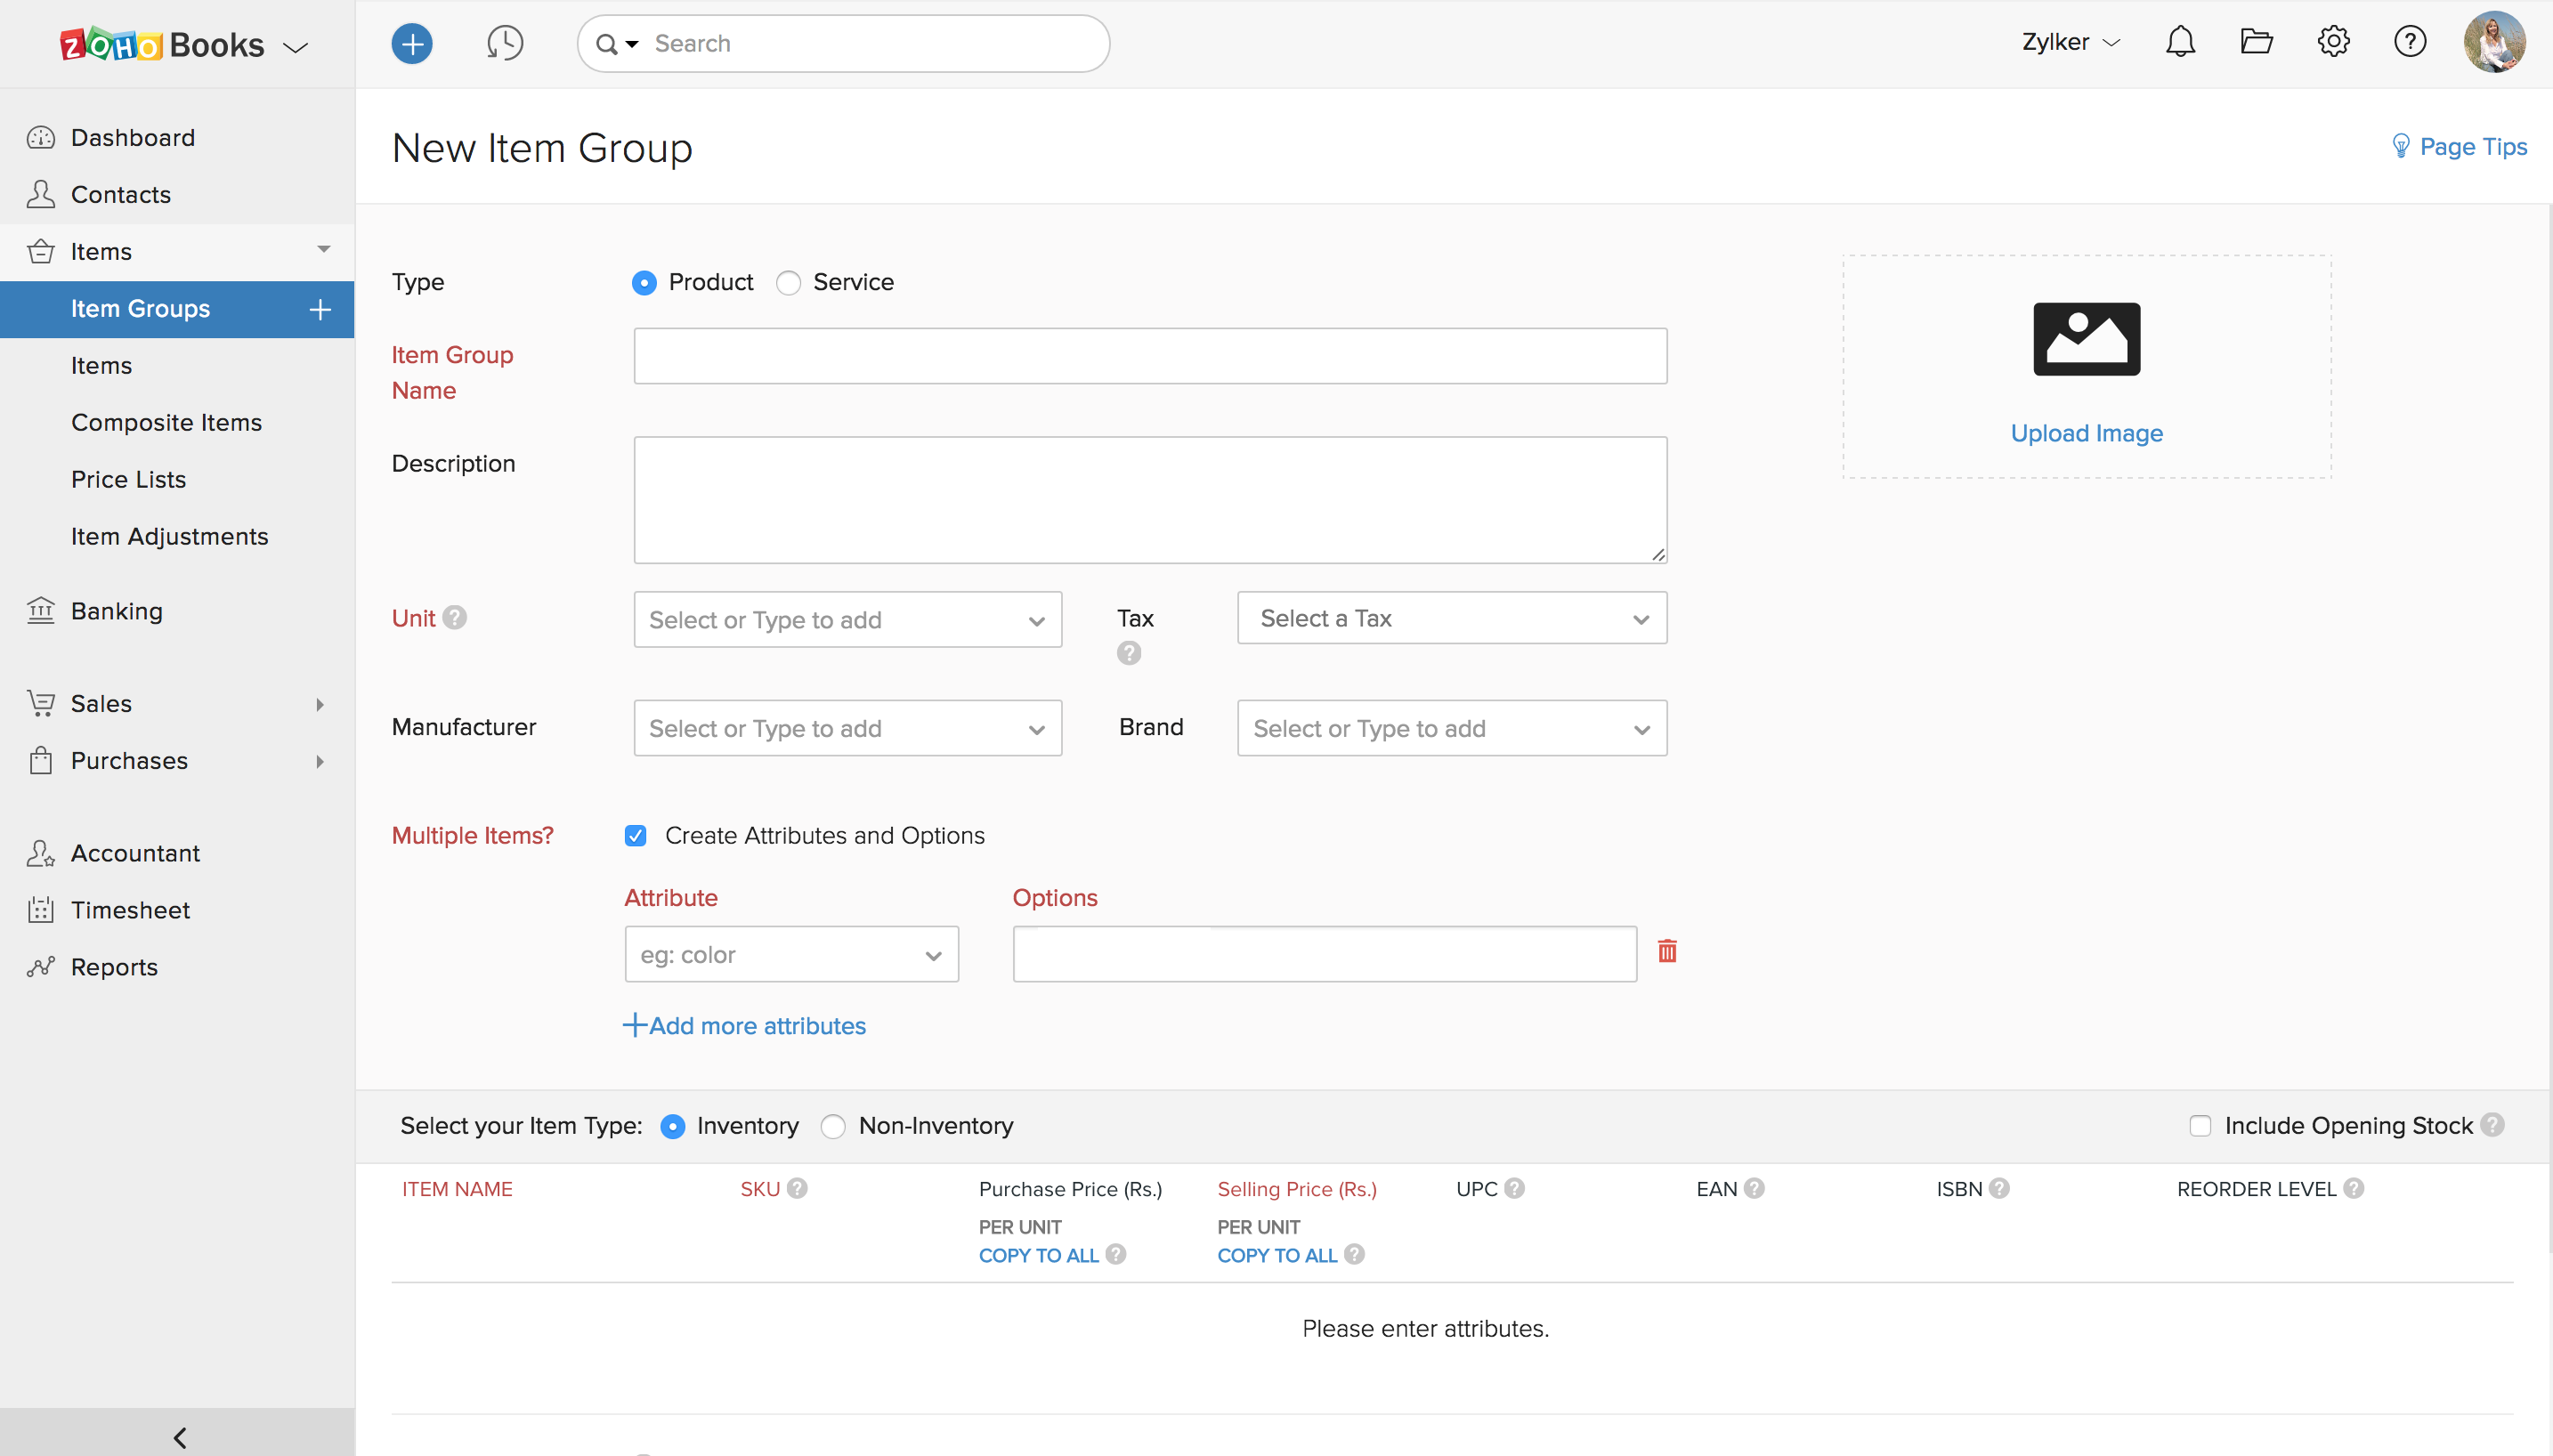Click the help question mark icon

click(x=2410, y=41)
